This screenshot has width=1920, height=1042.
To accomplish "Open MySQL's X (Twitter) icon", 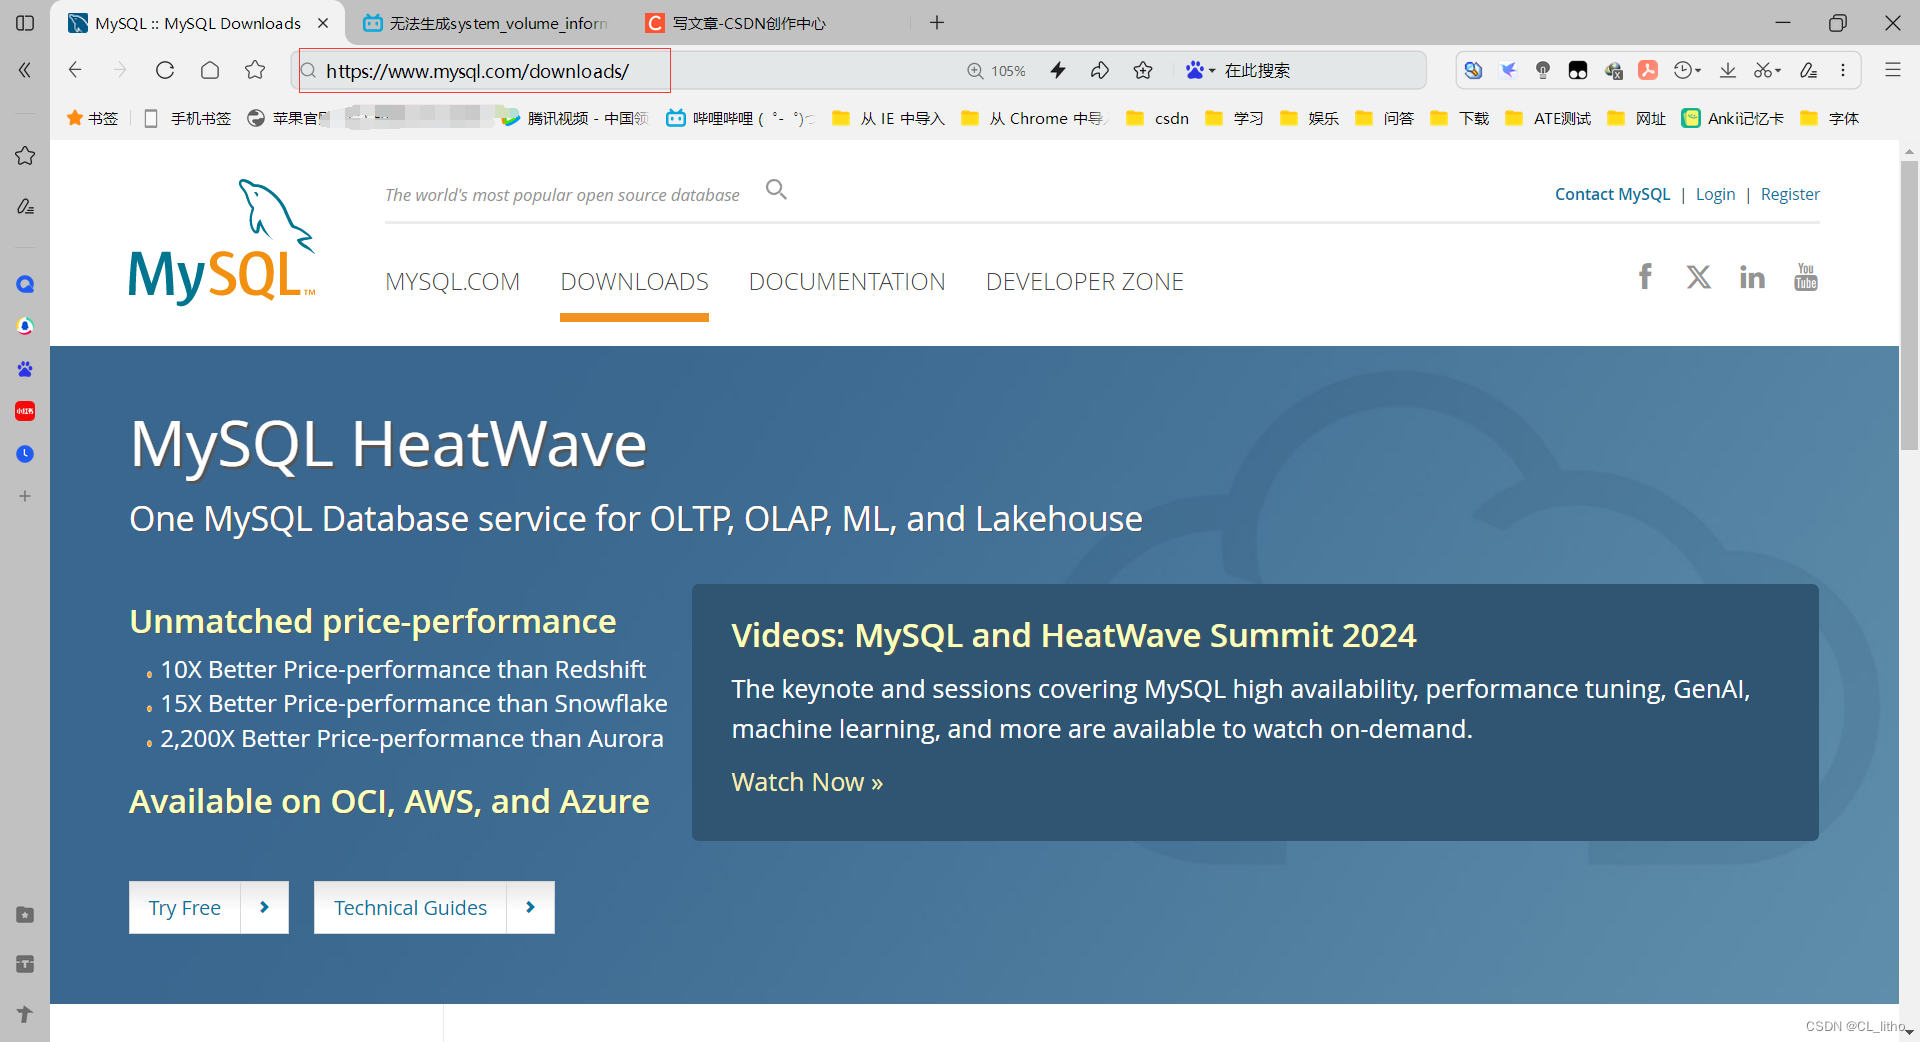I will [x=1698, y=277].
